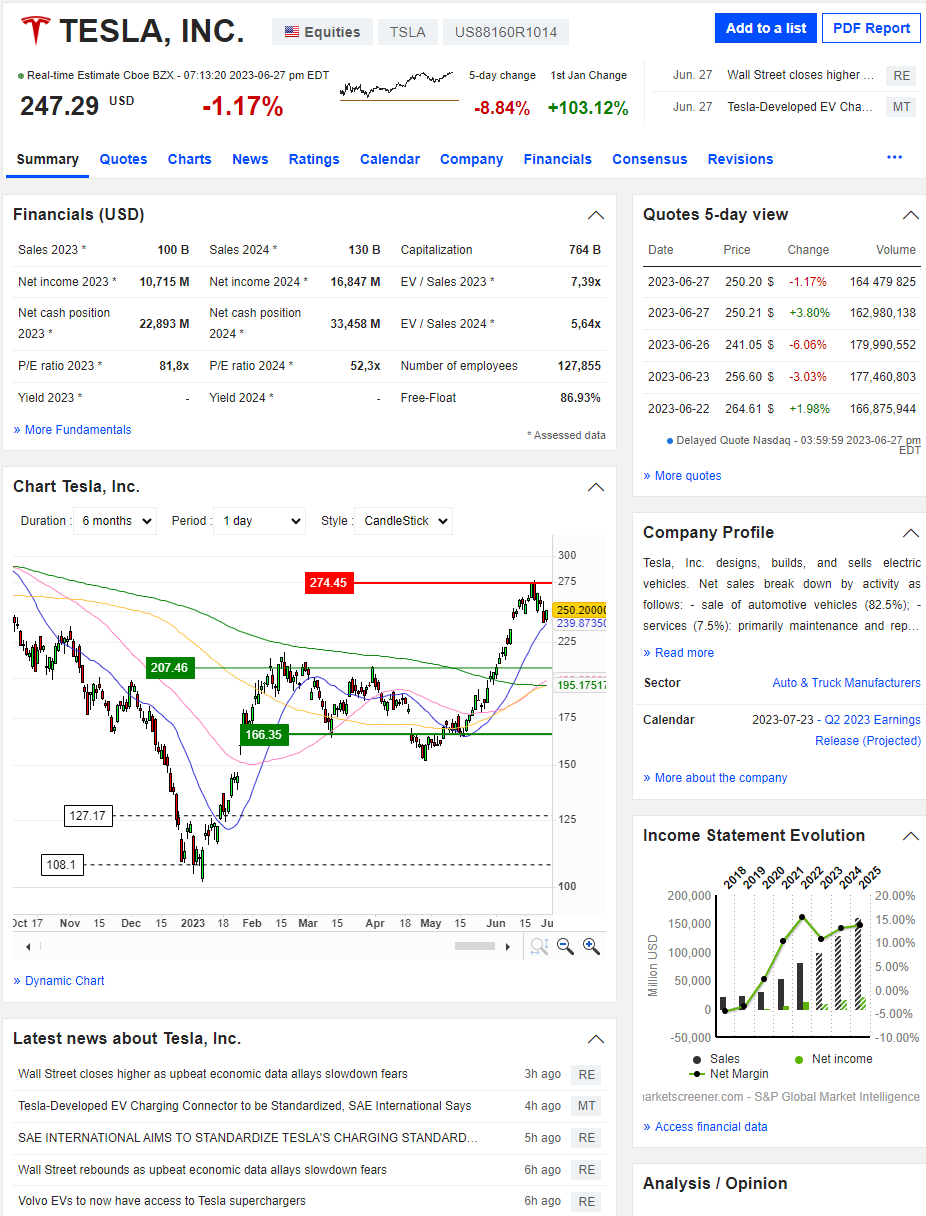This screenshot has height=1216, width=926.
Task: Open the Company tab
Action: click(x=472, y=159)
